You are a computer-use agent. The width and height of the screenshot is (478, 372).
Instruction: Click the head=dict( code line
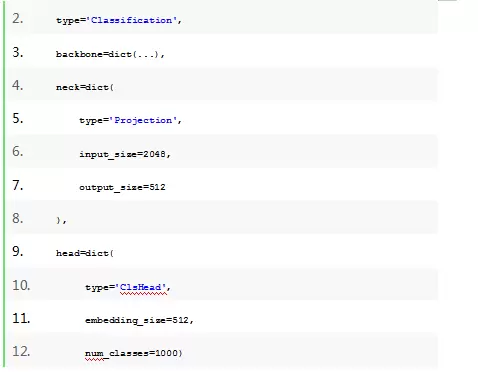(x=85, y=253)
